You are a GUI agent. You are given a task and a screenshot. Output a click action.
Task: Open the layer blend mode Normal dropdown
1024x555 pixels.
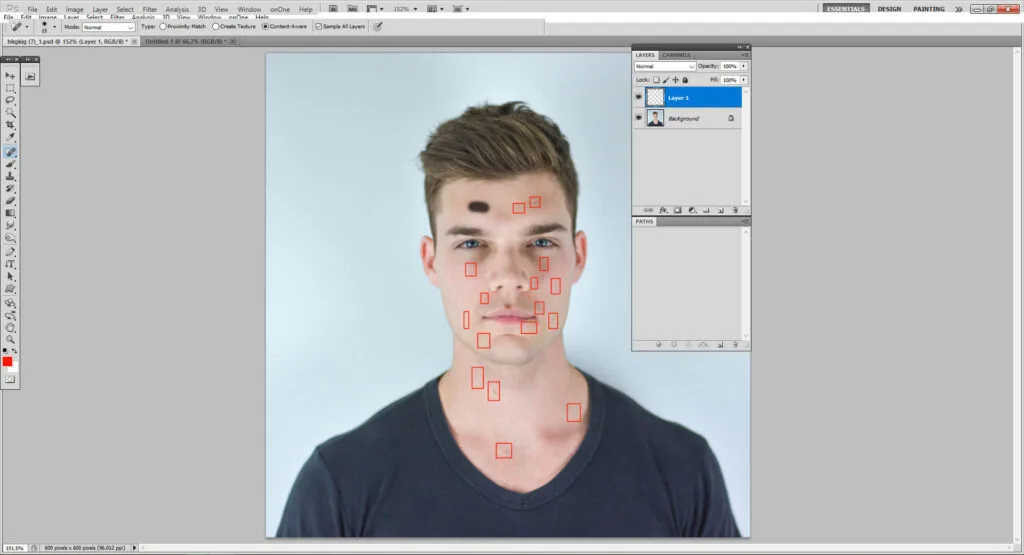click(x=664, y=66)
